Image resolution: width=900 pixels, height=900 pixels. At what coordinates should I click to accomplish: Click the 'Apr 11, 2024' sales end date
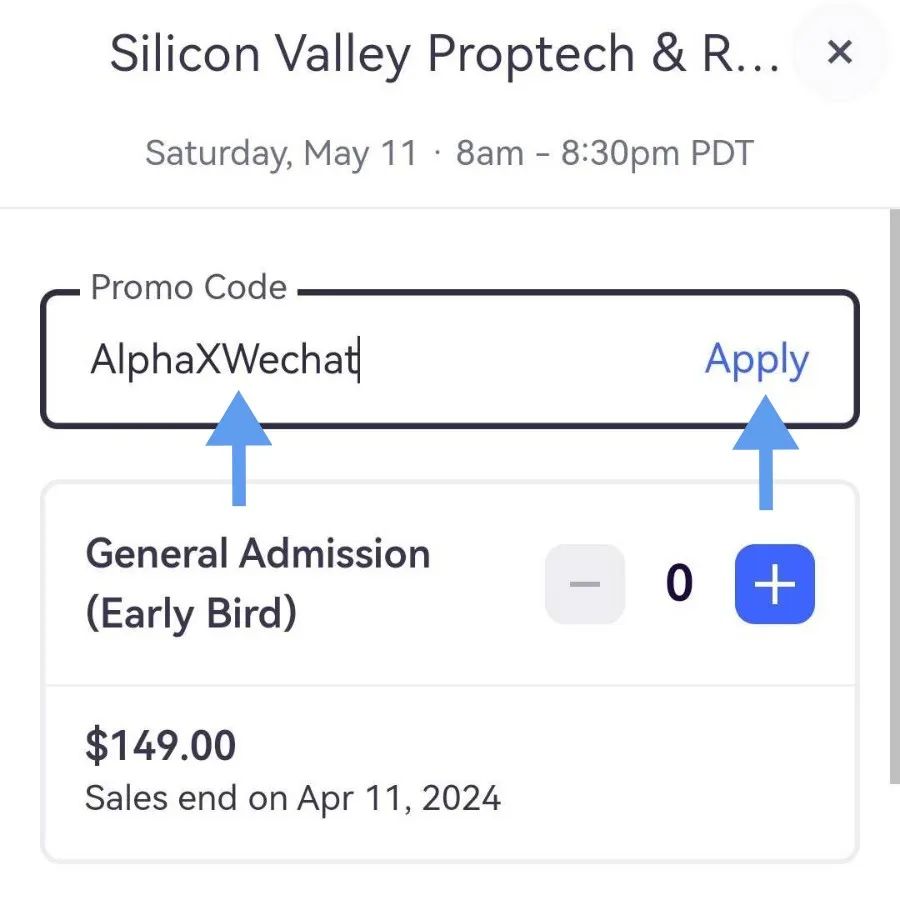[399, 798]
